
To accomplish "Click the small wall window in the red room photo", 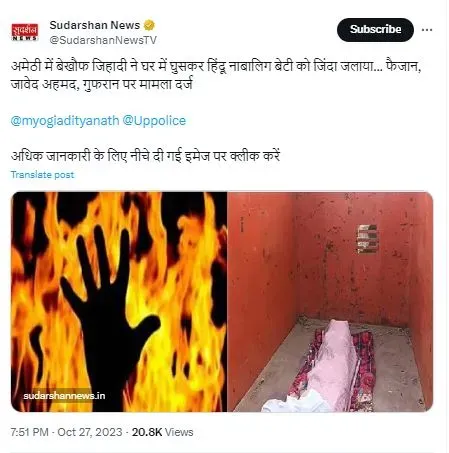I will [x=367, y=239].
